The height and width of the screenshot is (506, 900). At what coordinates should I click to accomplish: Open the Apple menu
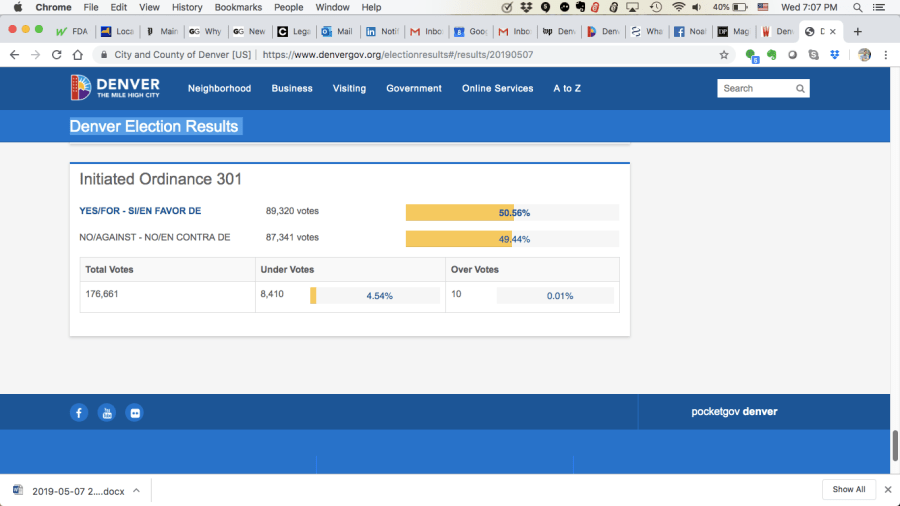pyautogui.click(x=18, y=7)
